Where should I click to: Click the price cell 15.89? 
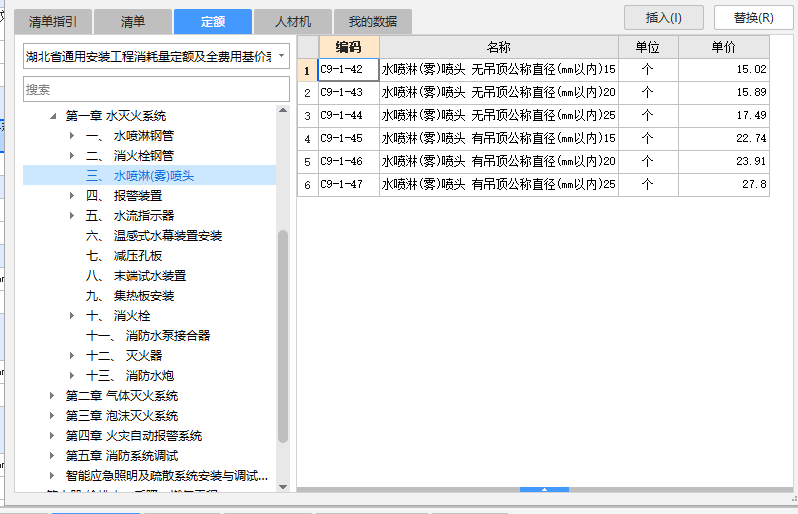[x=724, y=93]
